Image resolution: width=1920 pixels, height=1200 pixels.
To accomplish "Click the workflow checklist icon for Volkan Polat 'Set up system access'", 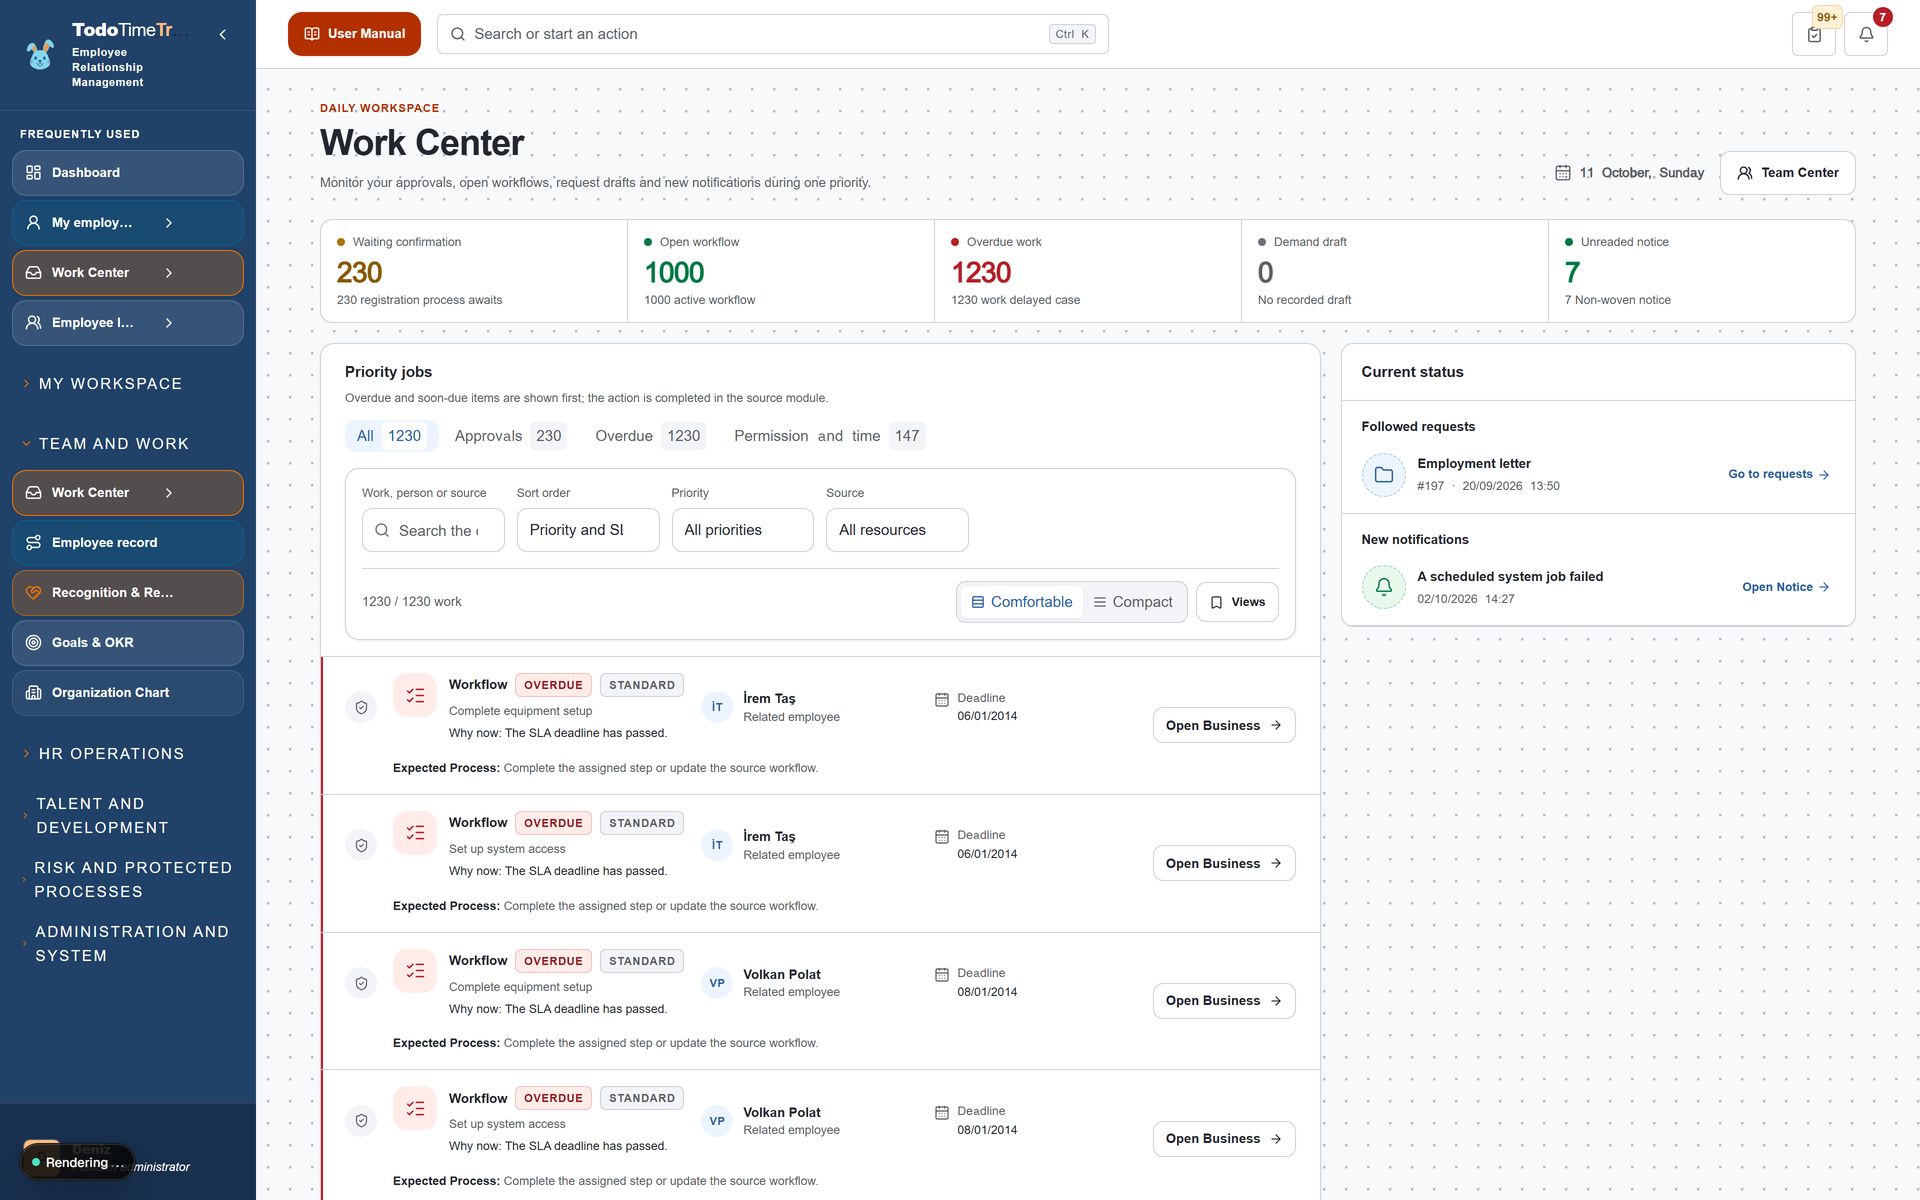I will (x=415, y=1108).
